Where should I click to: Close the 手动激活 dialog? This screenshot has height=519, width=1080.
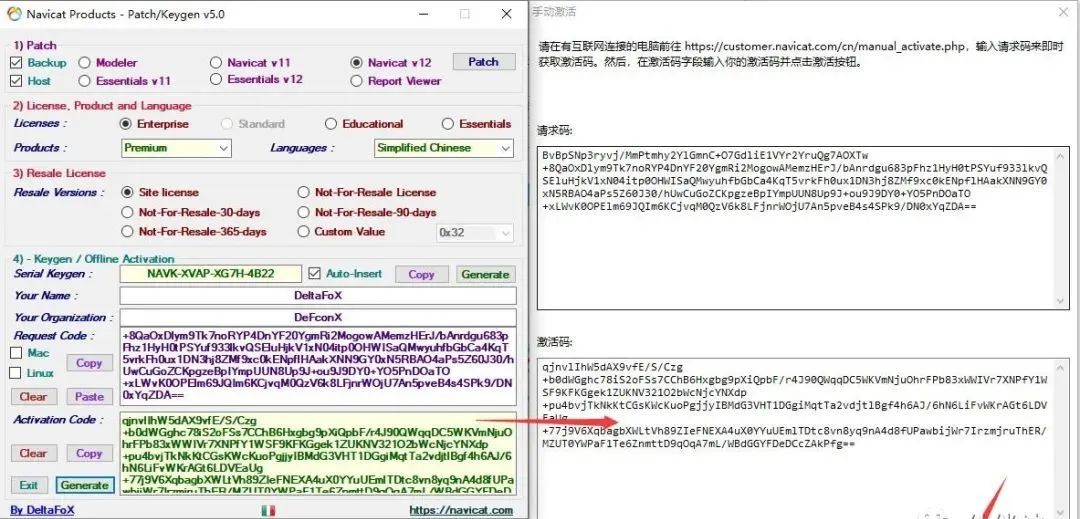(1063, 12)
